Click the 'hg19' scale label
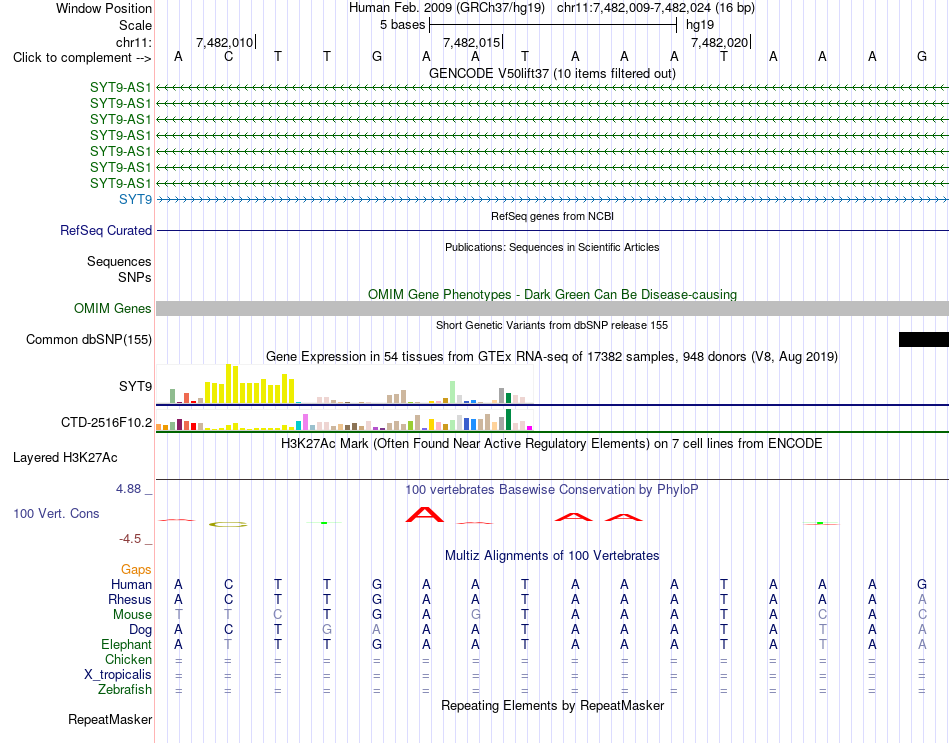 tap(700, 25)
